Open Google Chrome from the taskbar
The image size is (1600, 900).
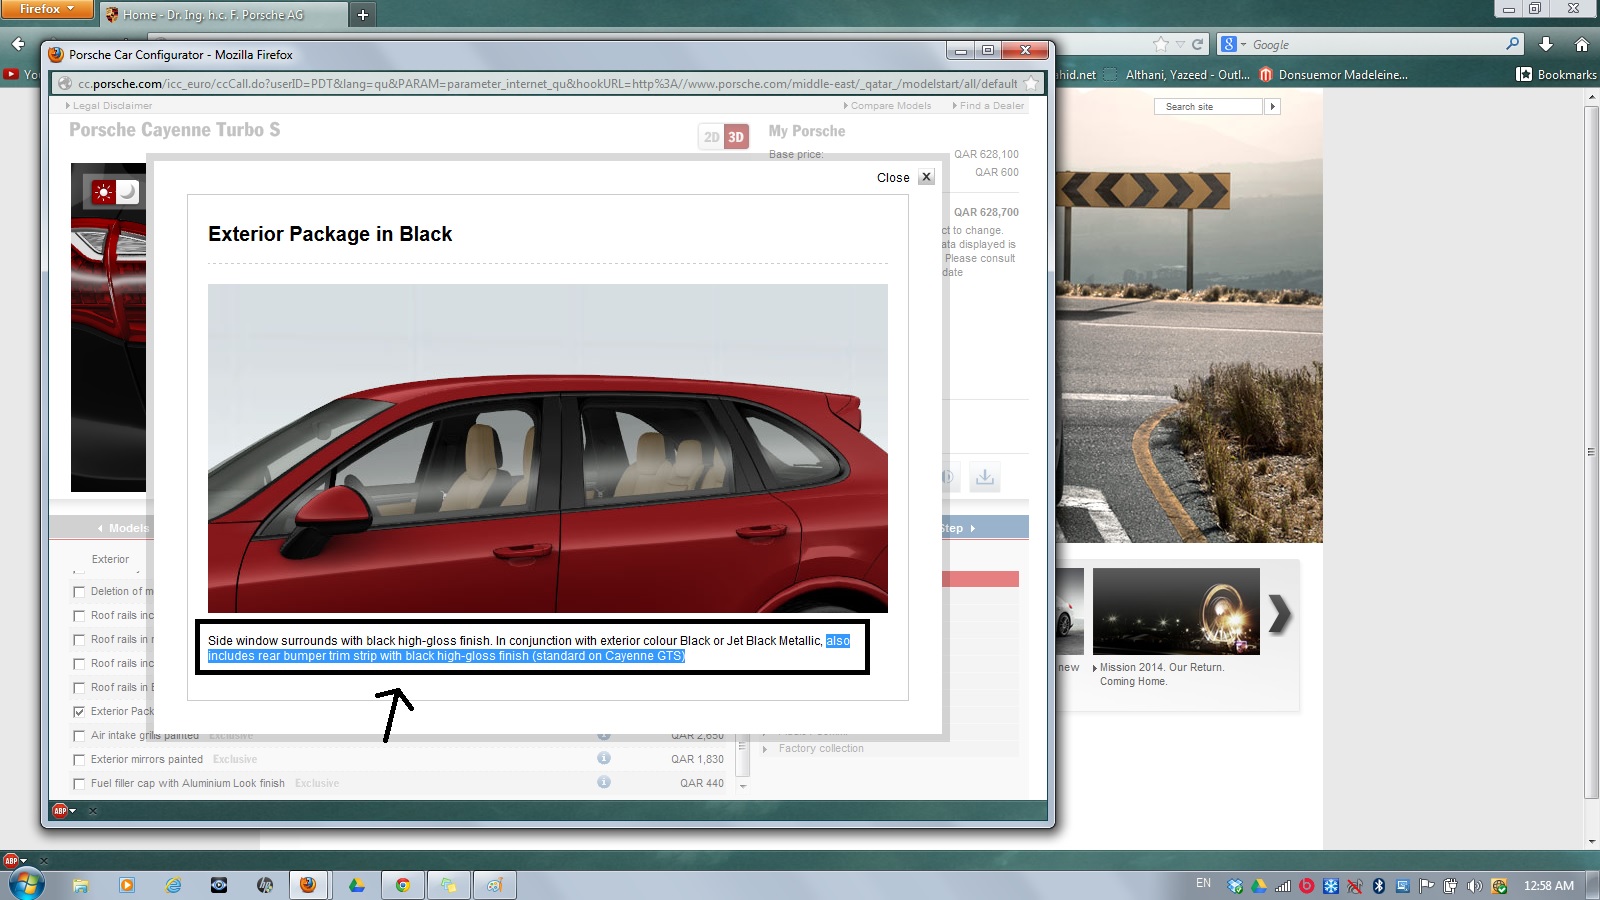[402, 885]
